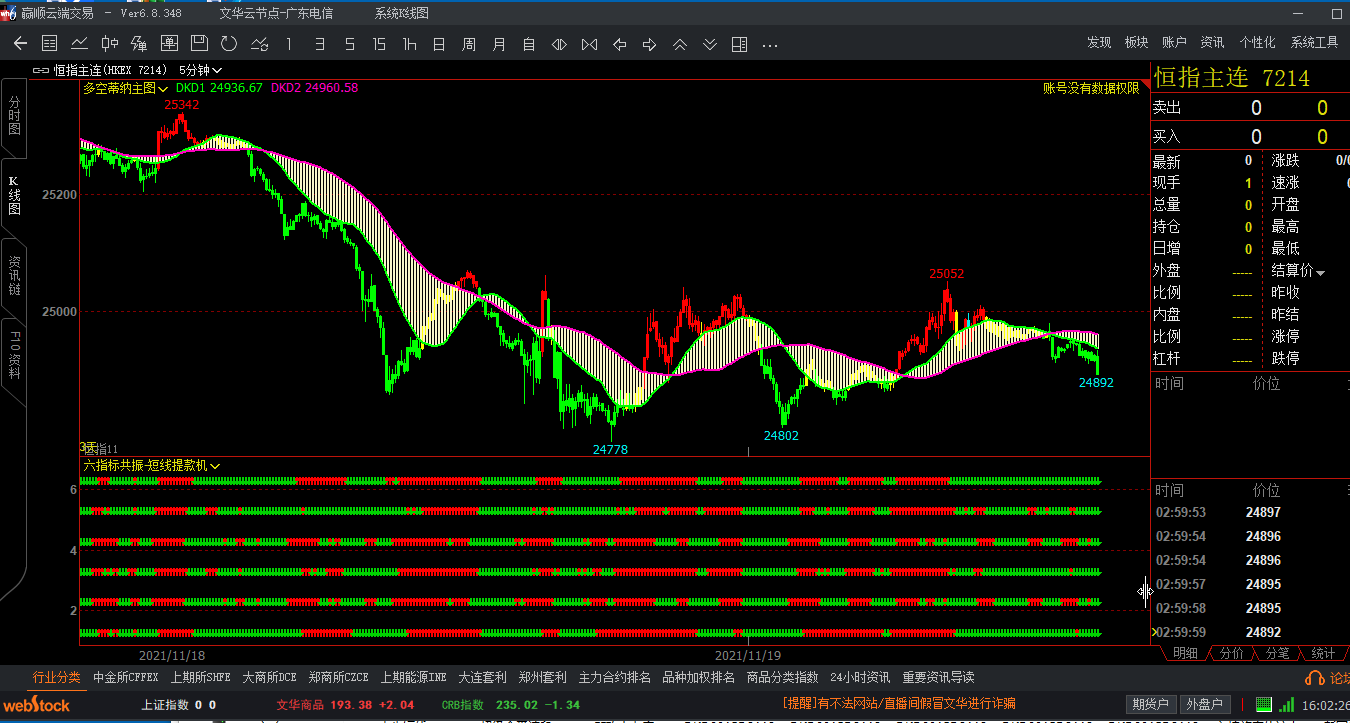Open the 结算价 dropdown arrow
The height and width of the screenshot is (723, 1350).
[x=1320, y=273]
